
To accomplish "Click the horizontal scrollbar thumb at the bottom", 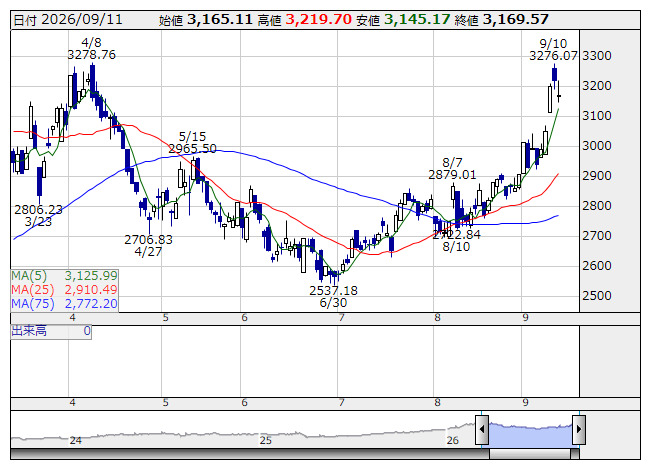I will coord(530,454).
